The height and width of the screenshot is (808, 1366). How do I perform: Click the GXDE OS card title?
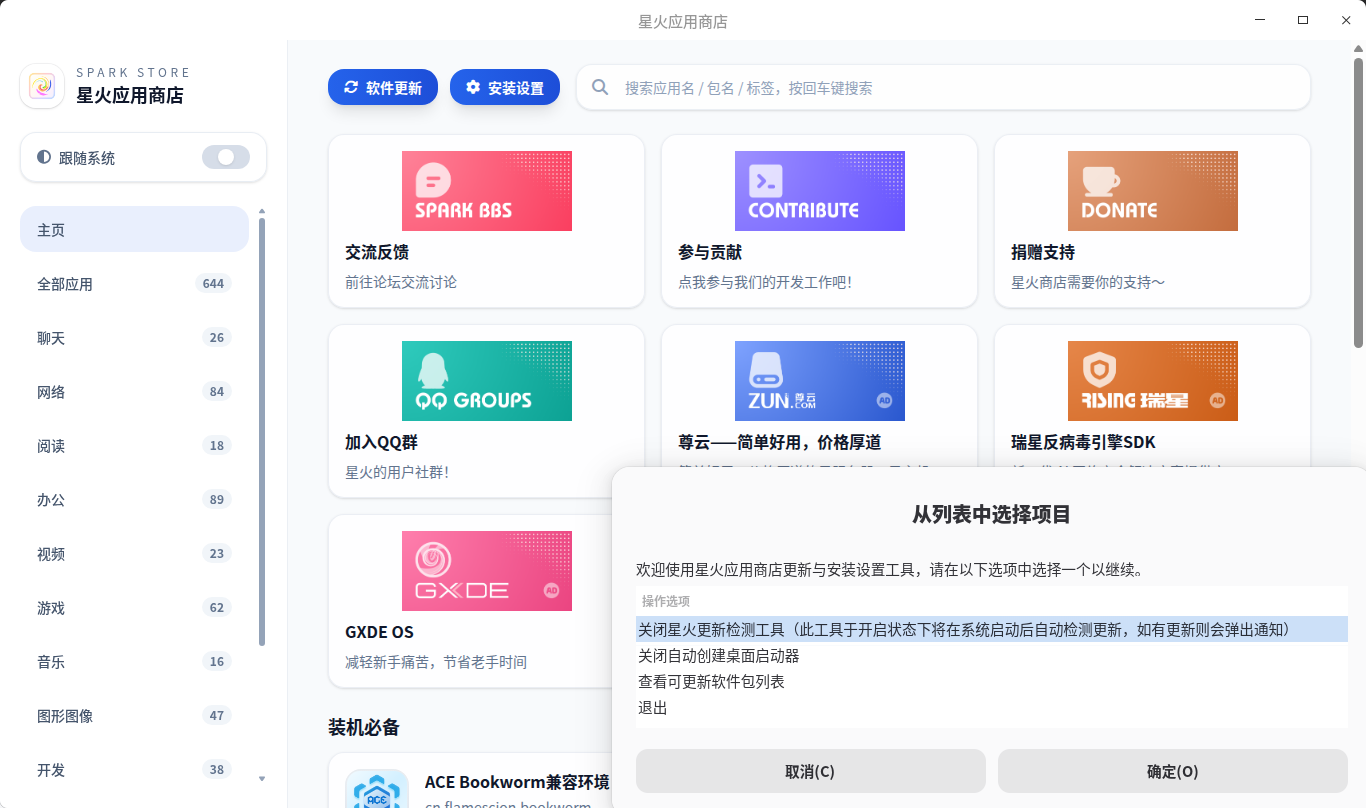point(379,632)
